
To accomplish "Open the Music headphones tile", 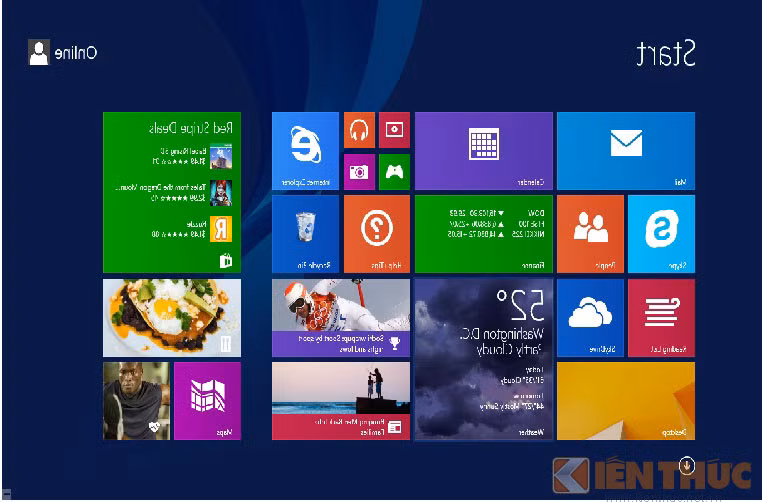I will (359, 129).
